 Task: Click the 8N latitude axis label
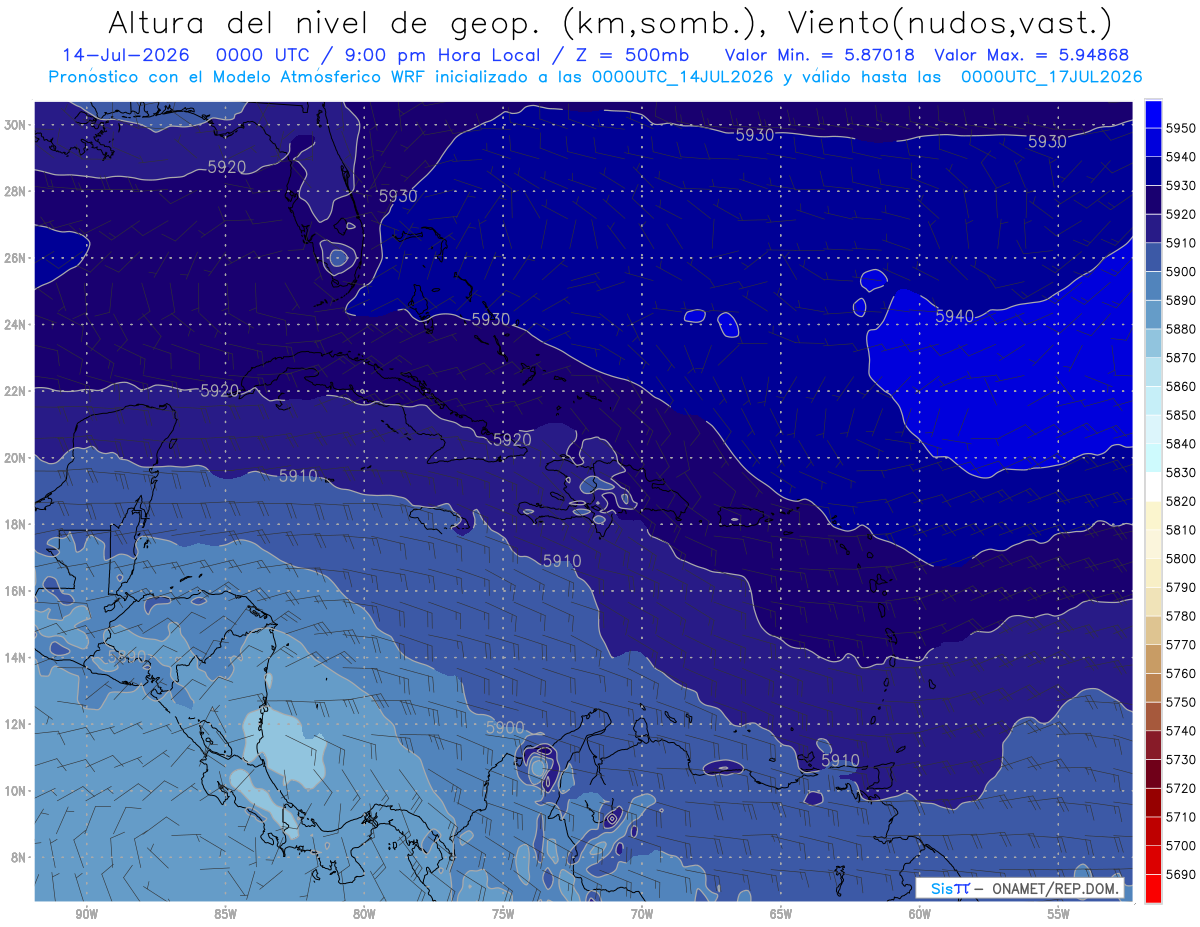pyautogui.click(x=20, y=857)
